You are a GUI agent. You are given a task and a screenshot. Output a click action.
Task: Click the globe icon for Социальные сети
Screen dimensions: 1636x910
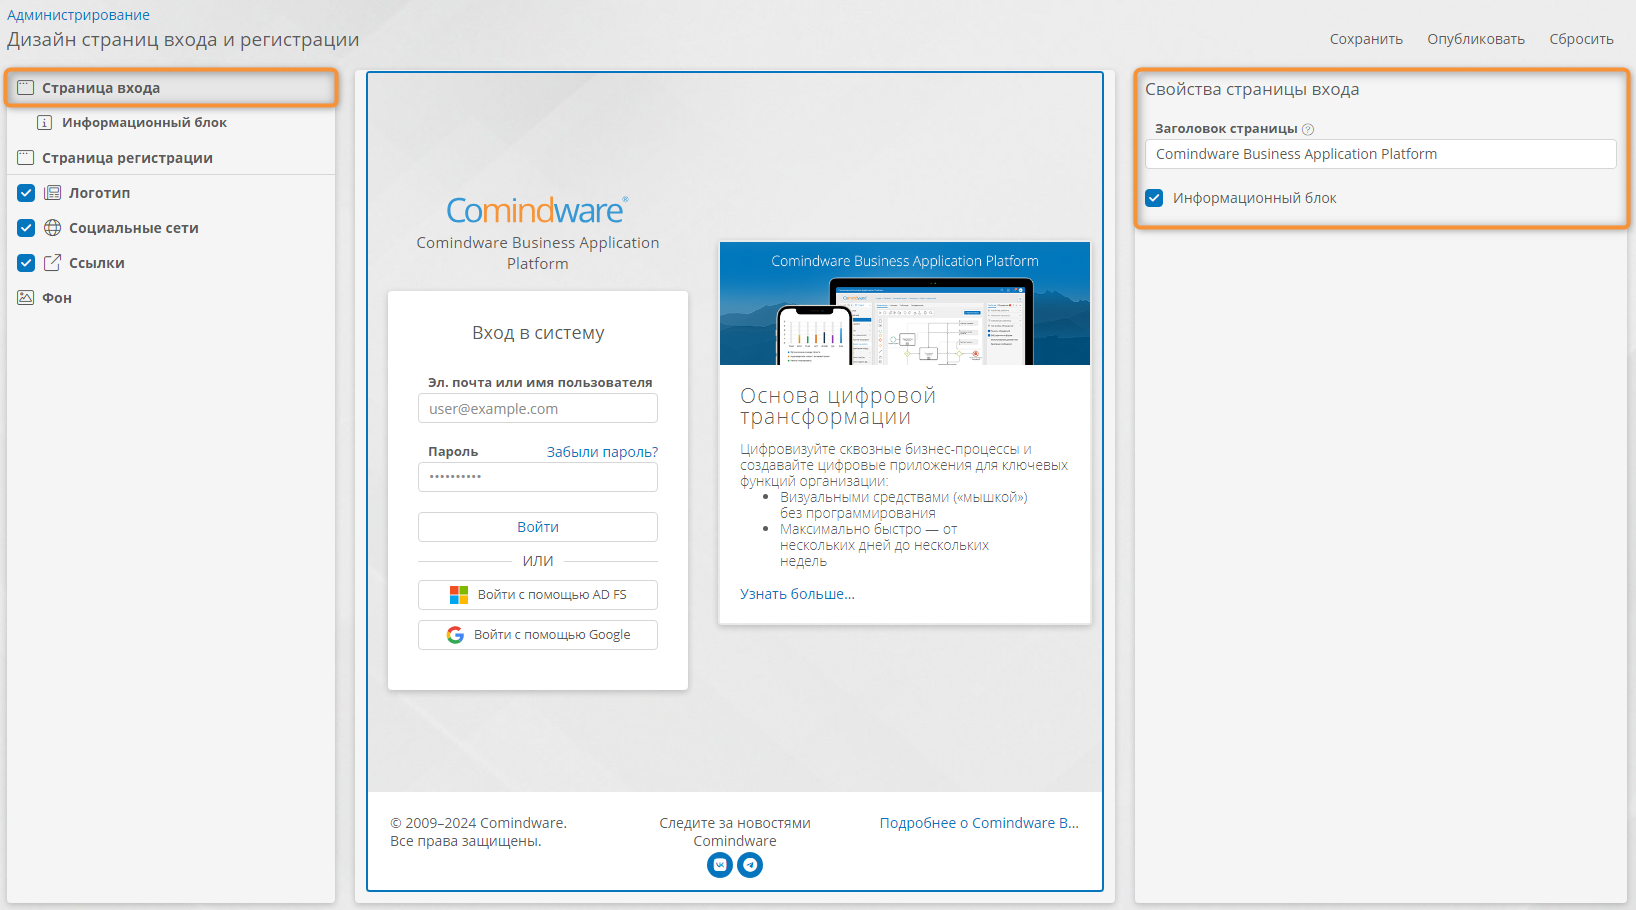(53, 228)
